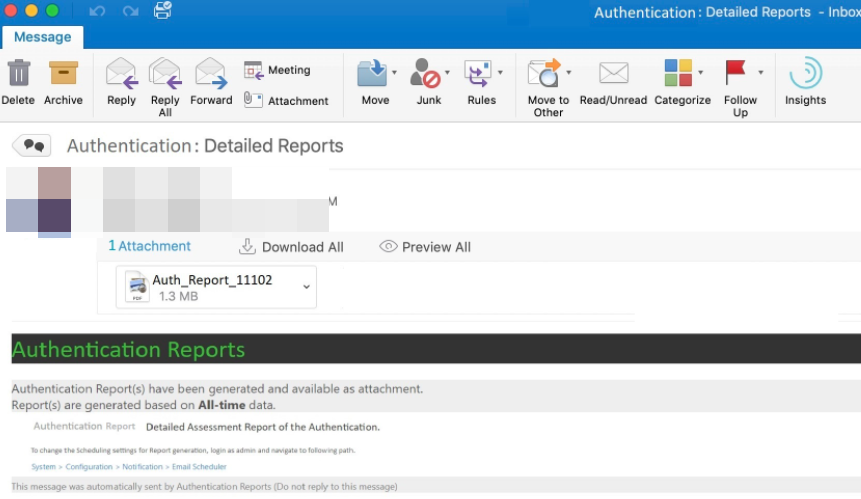This screenshot has width=861, height=499.
Task: Create a Meeting from this email
Action: 278,70
